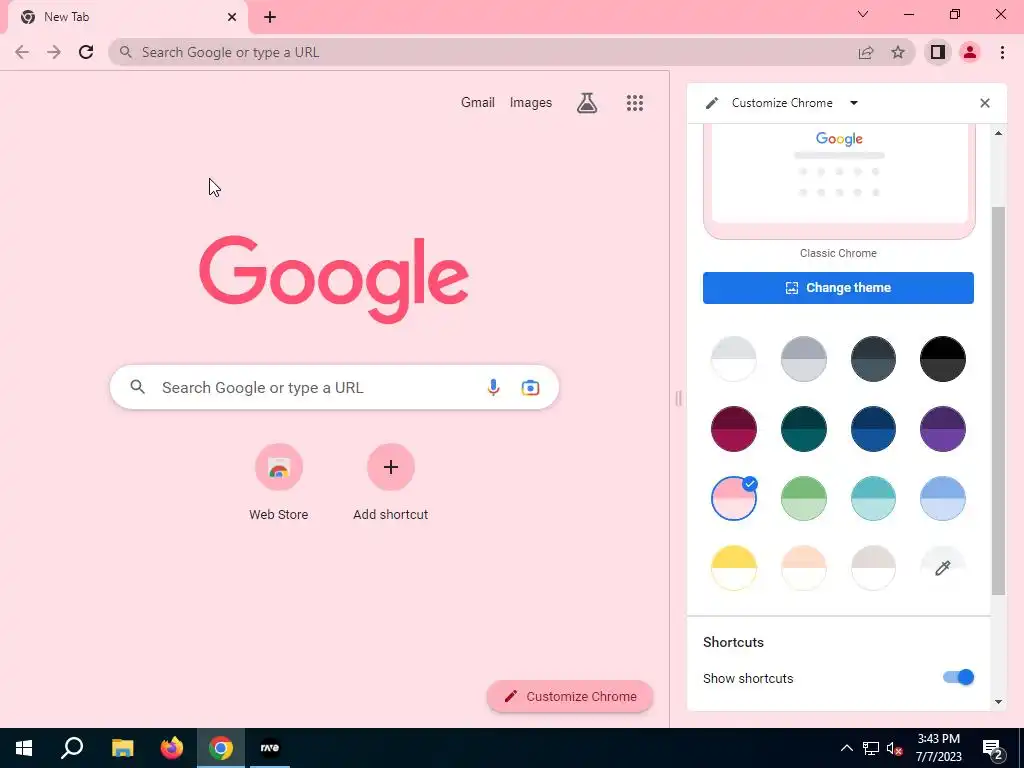The height and width of the screenshot is (768, 1024).
Task: Pick the beige grey color swatch
Action: tap(873, 568)
